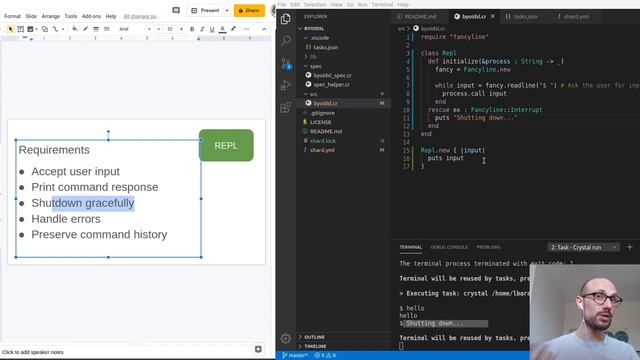Open the Manage gear icon in VS Code
This screenshot has width=640, height=360.
(x=286, y=338)
